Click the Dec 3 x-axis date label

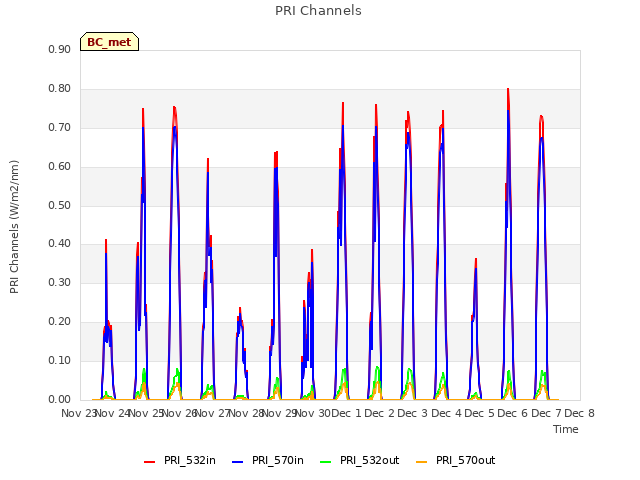click(x=413, y=413)
